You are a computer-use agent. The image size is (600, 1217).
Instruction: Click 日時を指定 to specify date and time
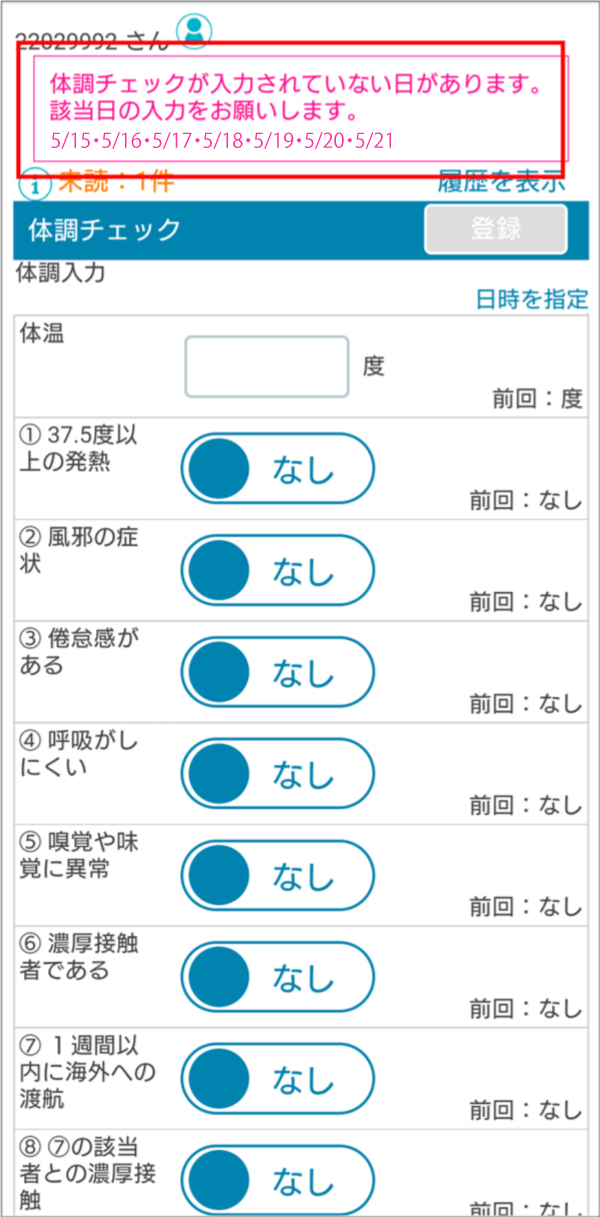point(530,299)
